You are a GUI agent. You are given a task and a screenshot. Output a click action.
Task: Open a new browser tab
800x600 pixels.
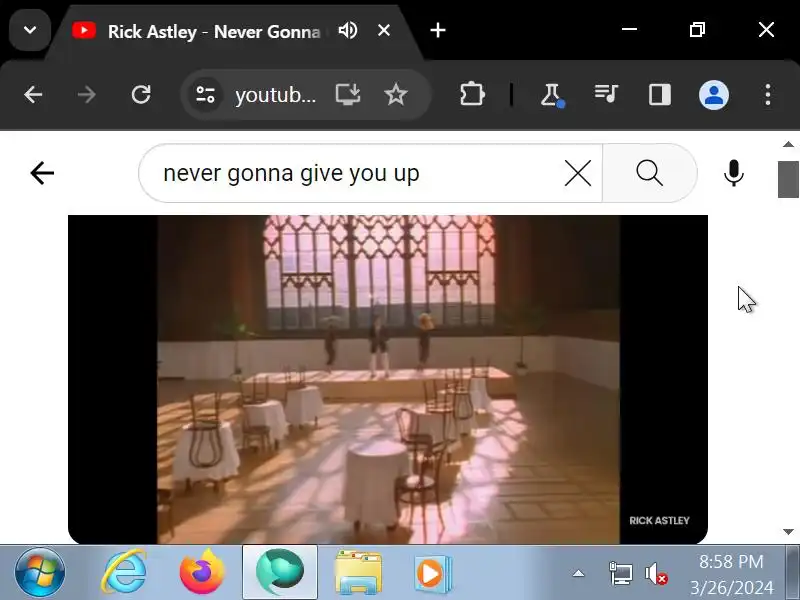[x=438, y=31]
